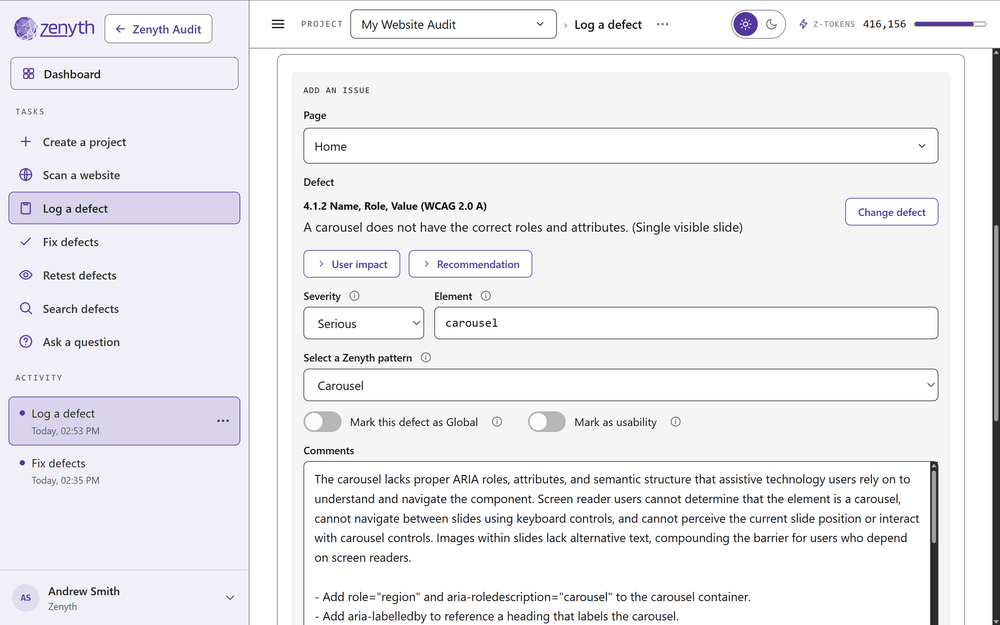Go to Search defects task

pyautogui.click(x=124, y=309)
